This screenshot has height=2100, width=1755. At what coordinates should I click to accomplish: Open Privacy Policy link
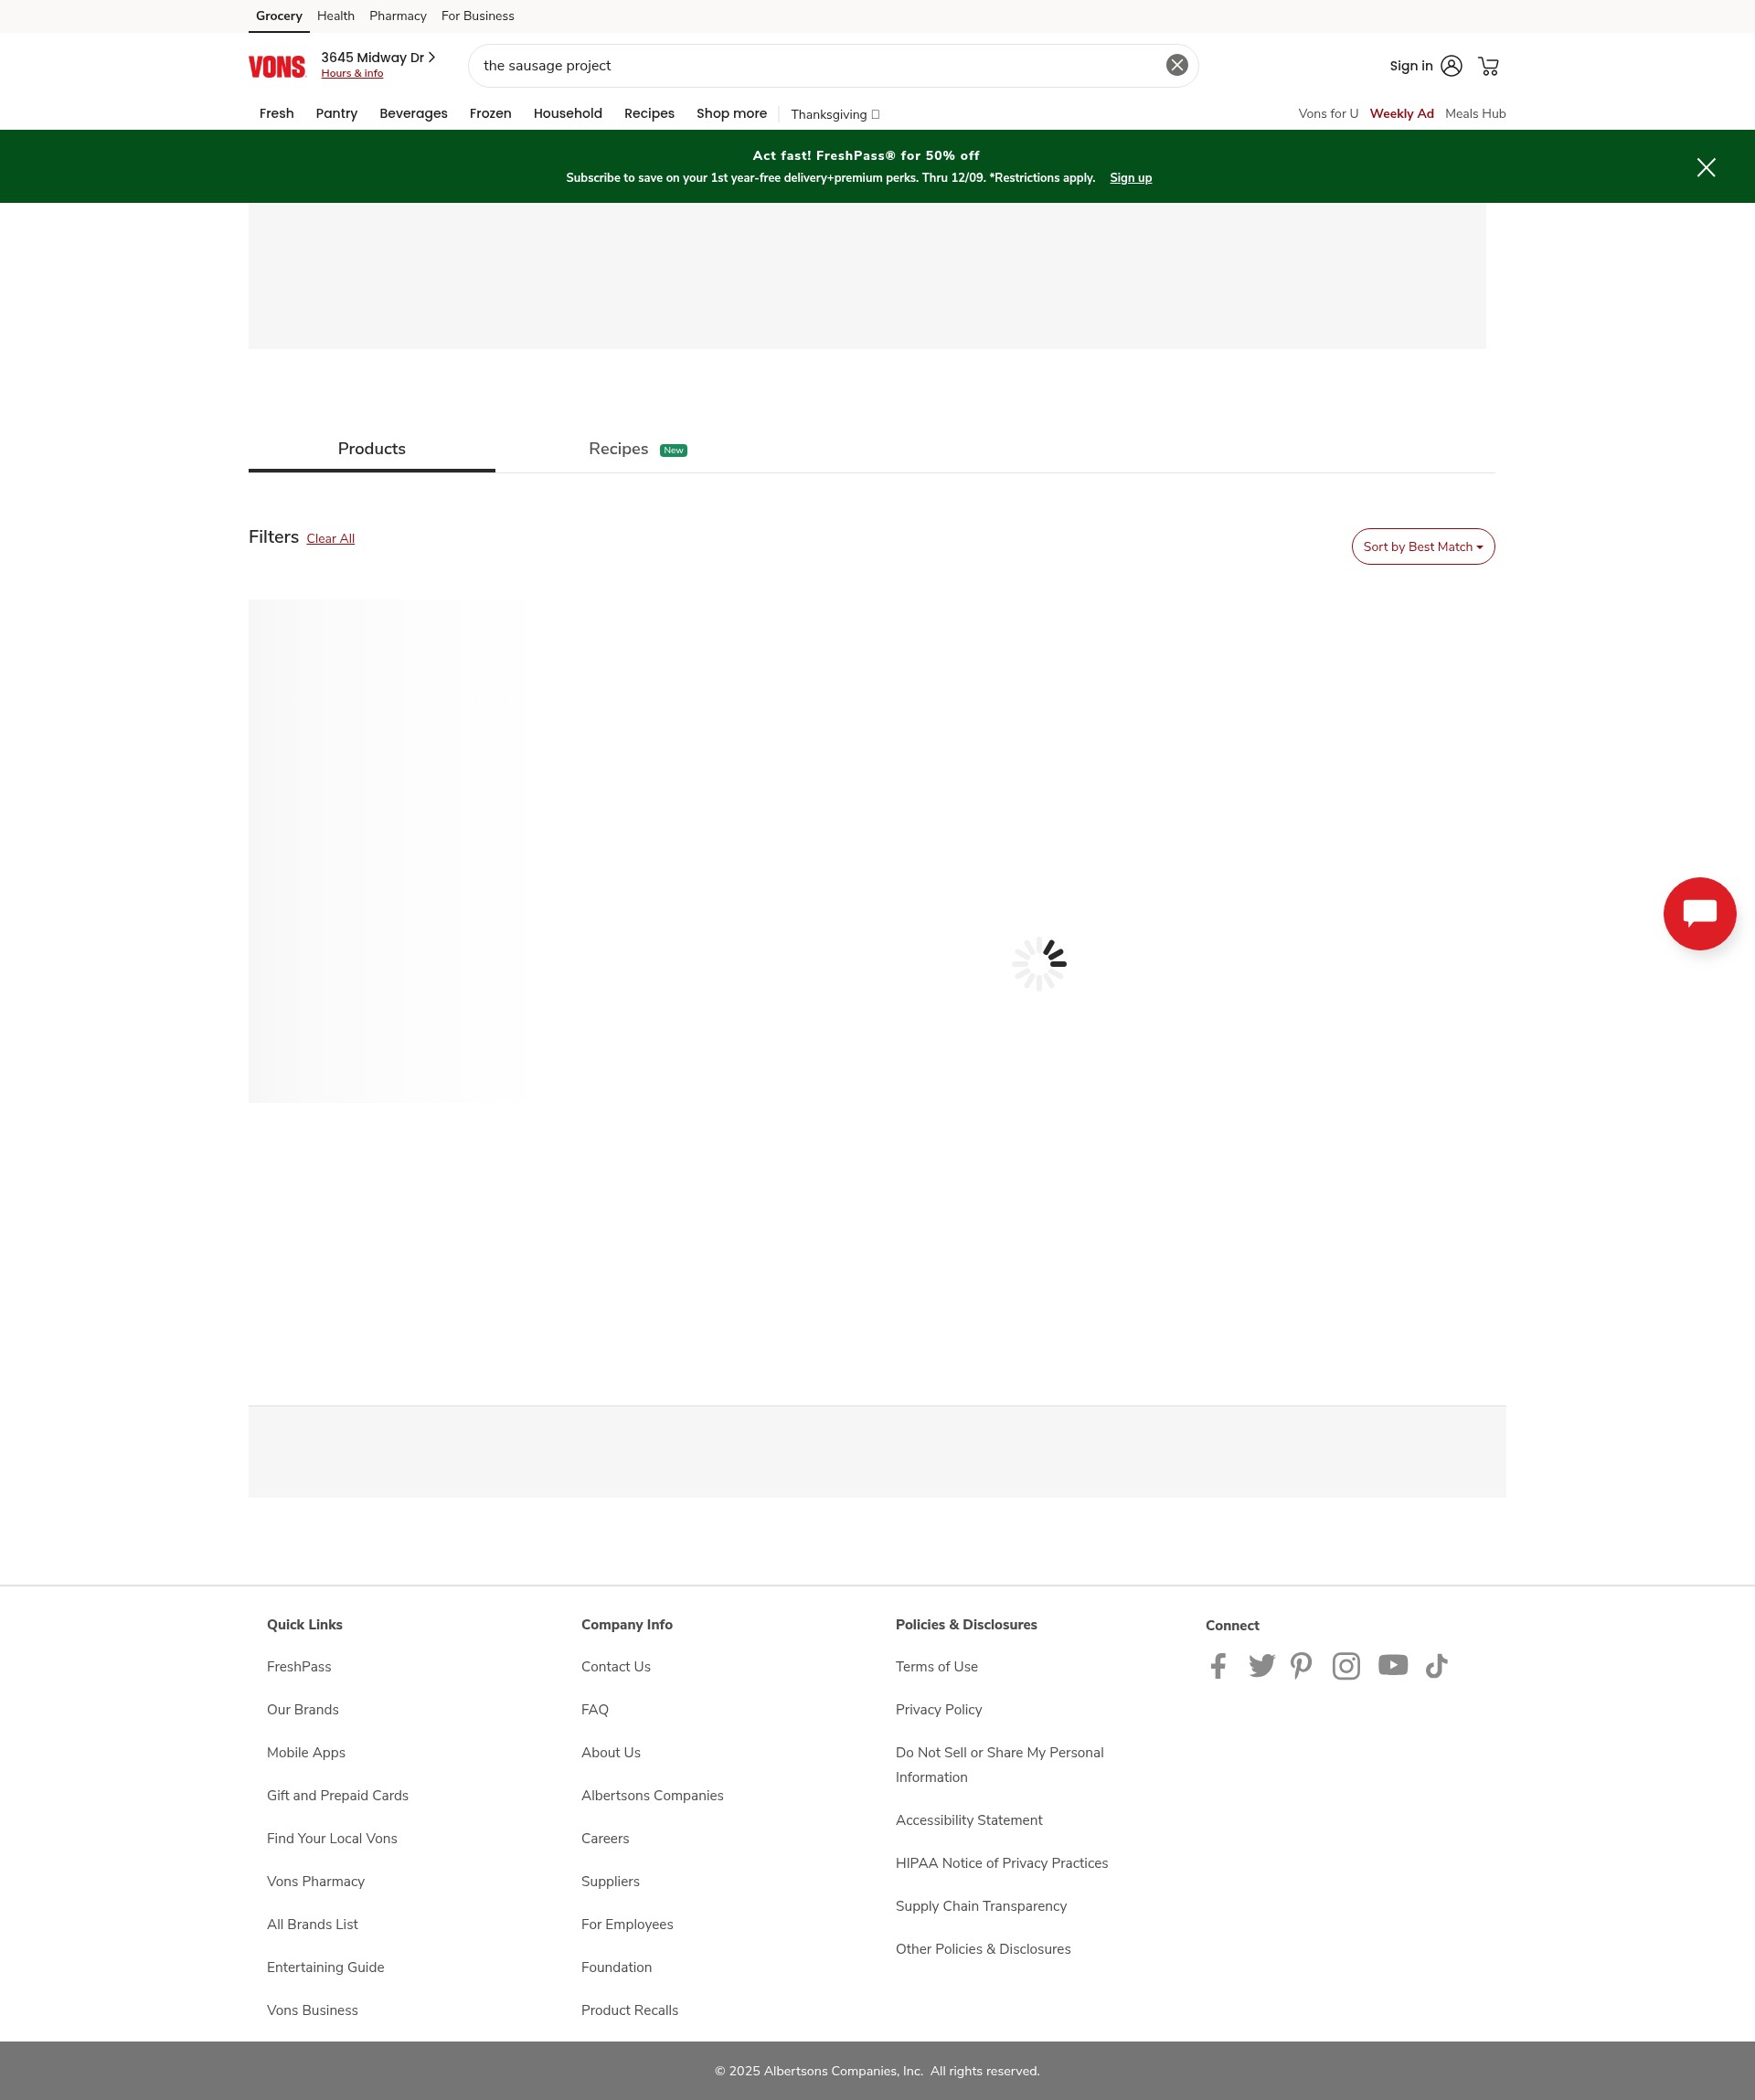(939, 1709)
